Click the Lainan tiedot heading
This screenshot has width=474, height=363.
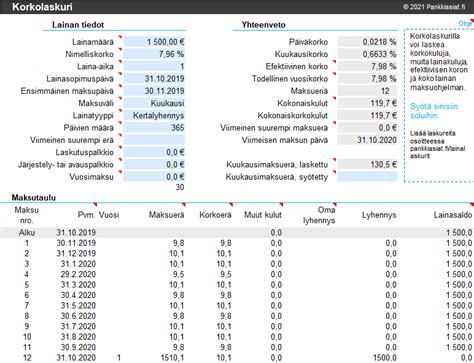[x=78, y=25]
